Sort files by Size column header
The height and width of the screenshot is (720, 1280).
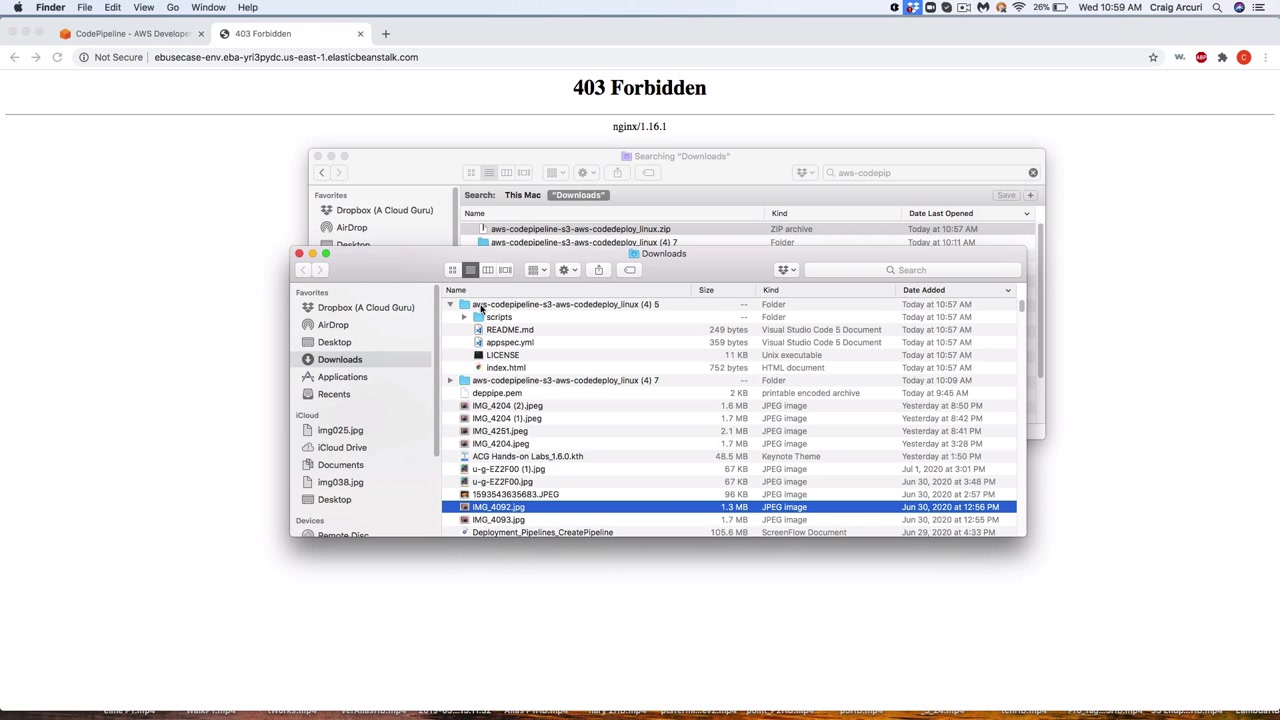pos(706,290)
